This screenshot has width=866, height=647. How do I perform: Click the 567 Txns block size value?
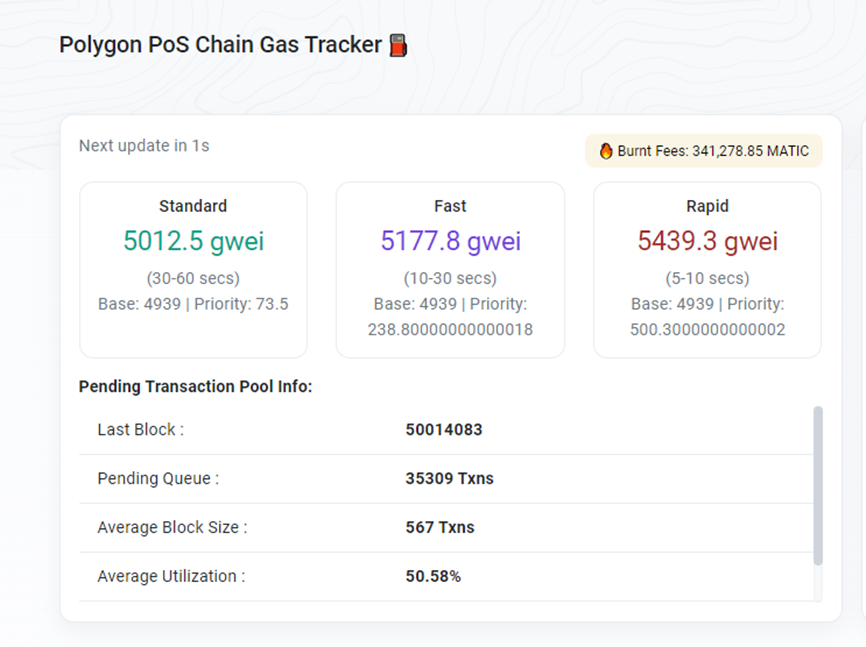440,527
